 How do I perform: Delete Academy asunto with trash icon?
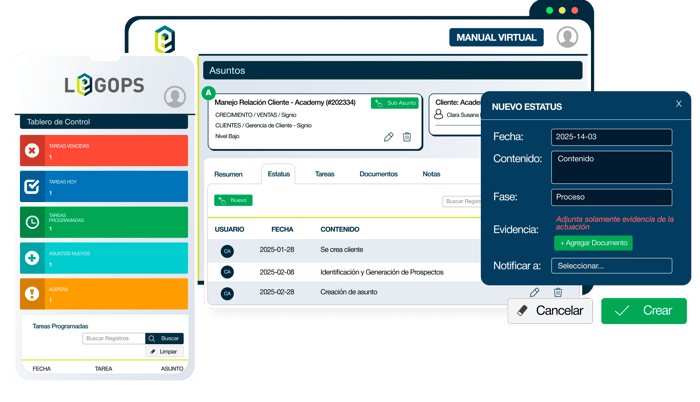click(407, 137)
